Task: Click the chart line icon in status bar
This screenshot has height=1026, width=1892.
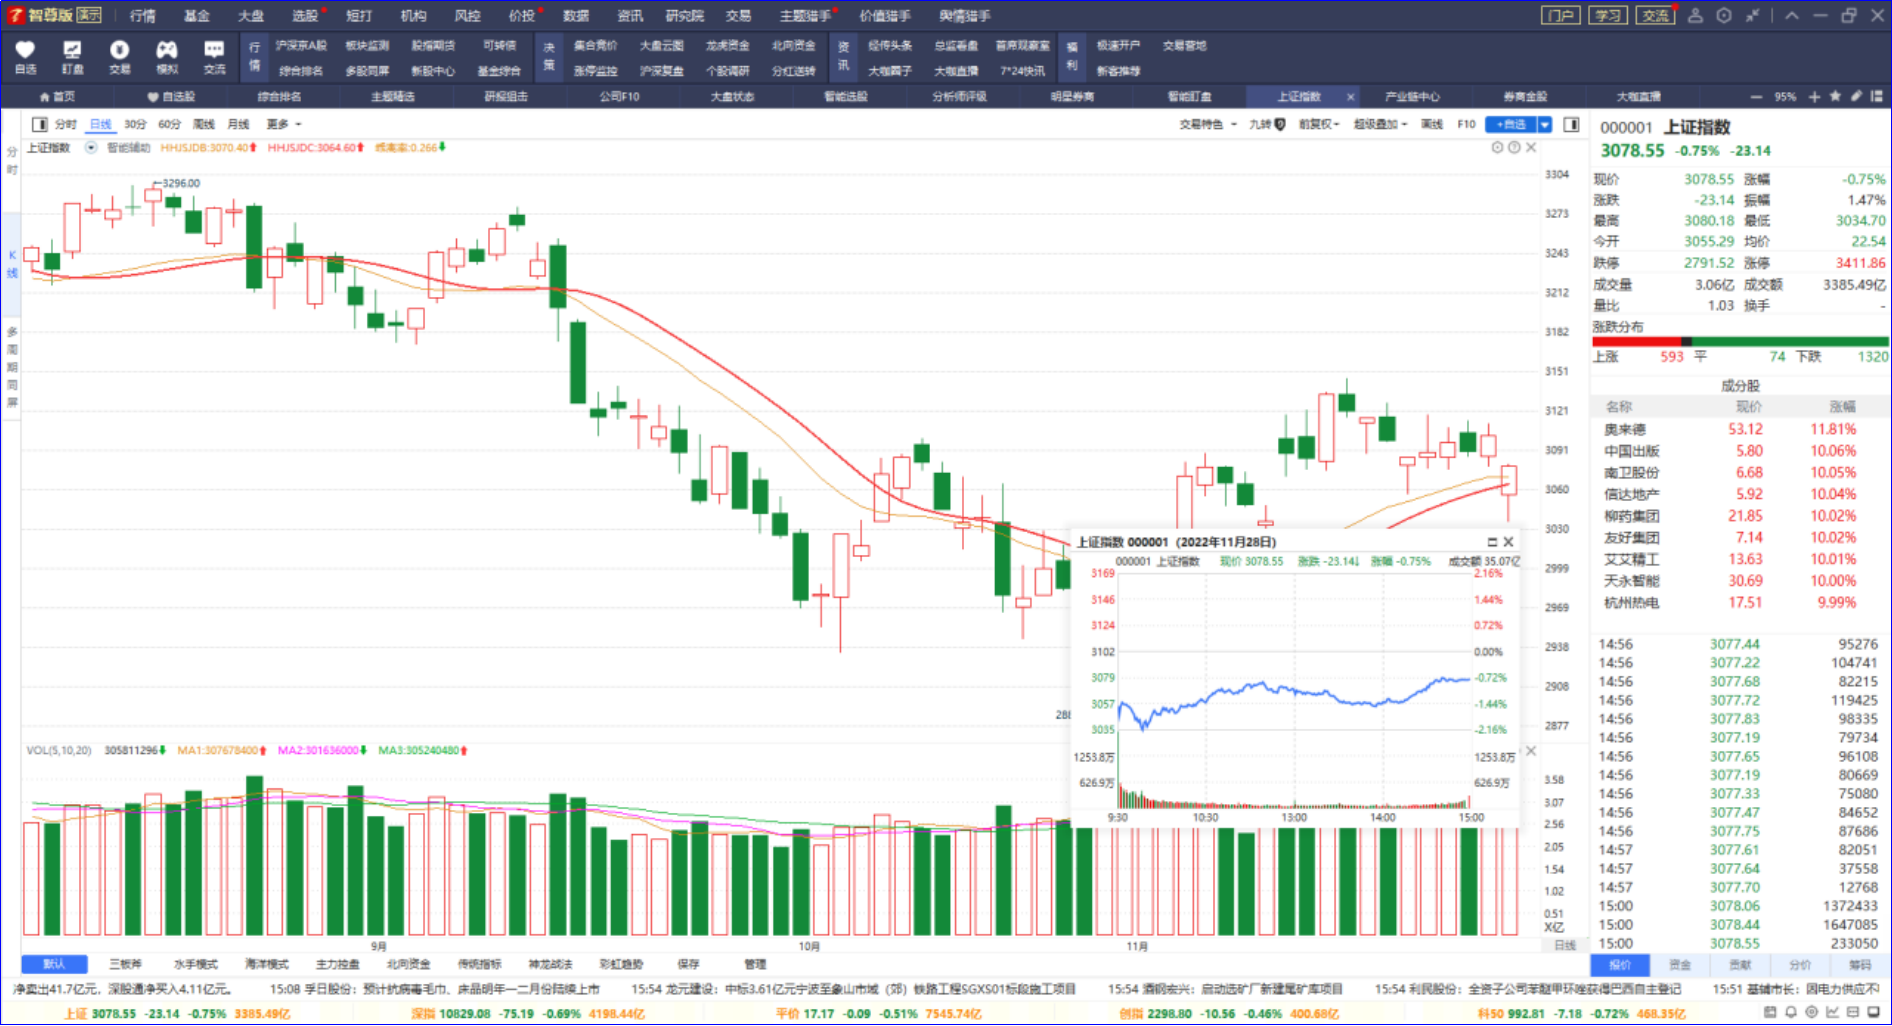Action: pos(1832,1012)
